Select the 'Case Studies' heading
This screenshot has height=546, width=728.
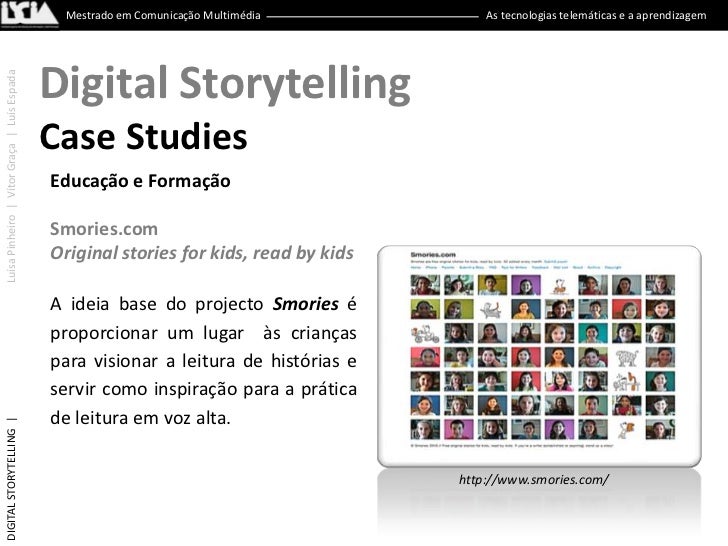pos(143,136)
